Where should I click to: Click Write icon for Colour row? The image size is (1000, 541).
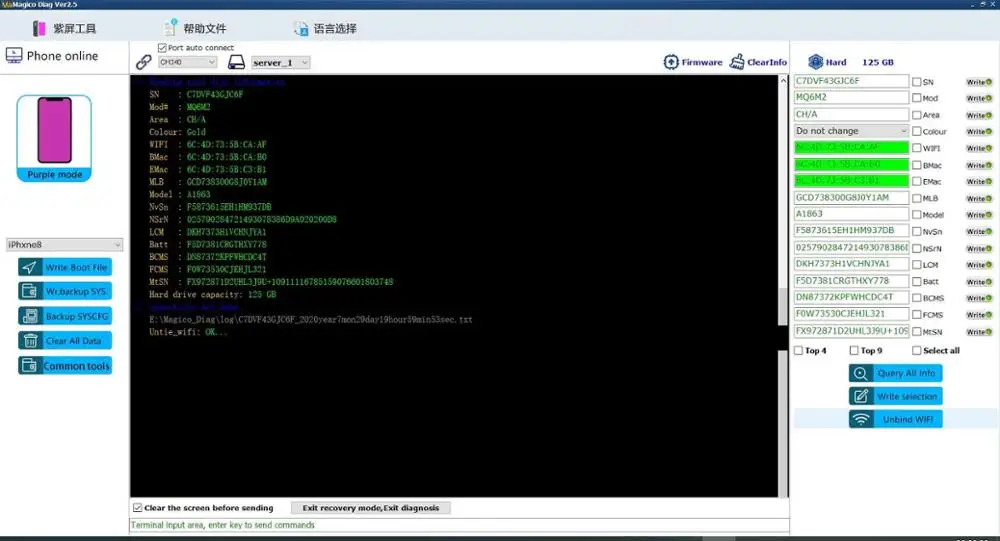point(979,131)
